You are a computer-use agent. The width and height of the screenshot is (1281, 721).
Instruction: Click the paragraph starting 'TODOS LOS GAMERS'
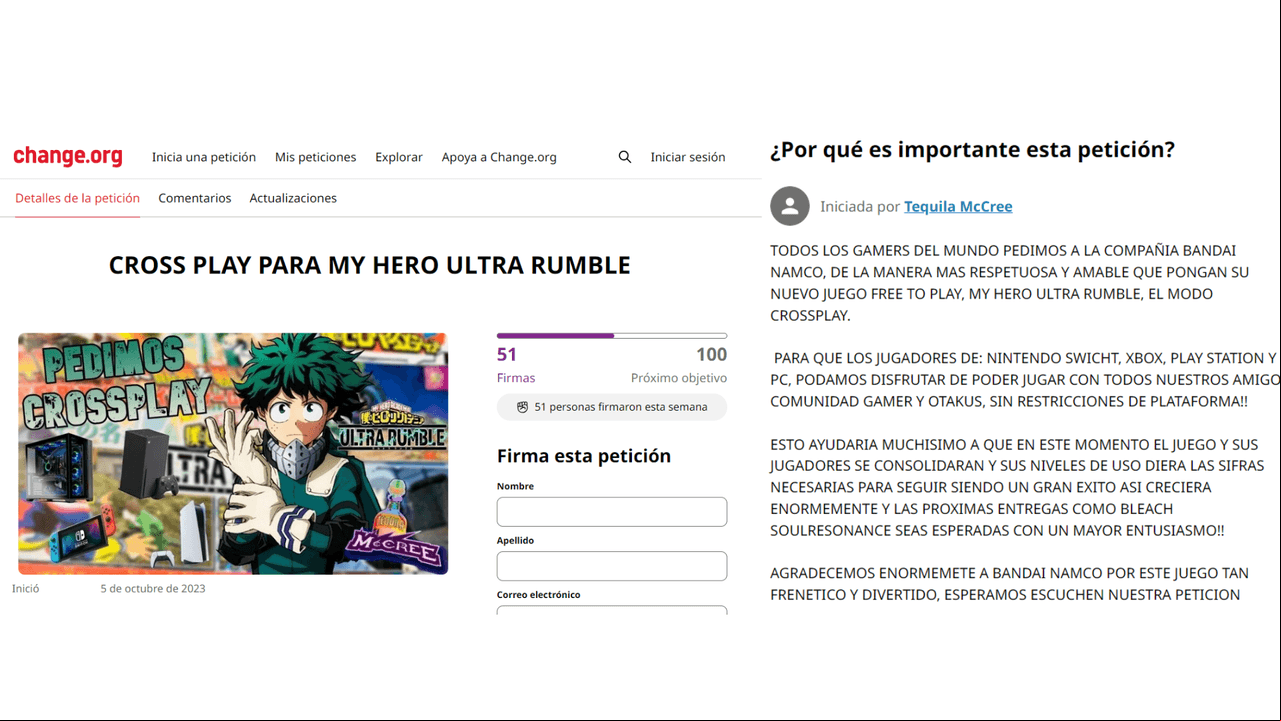click(x=1010, y=283)
